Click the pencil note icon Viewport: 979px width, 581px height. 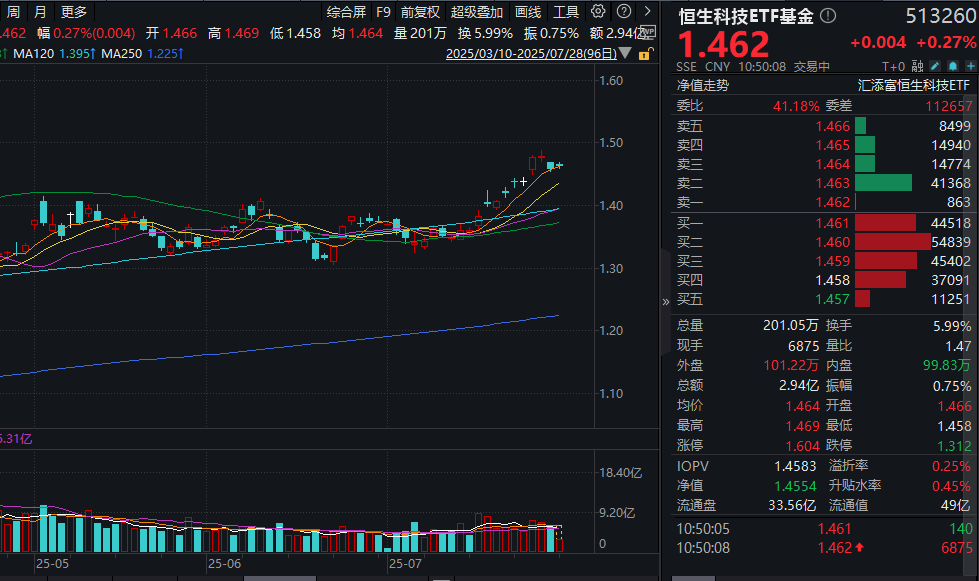coord(935,66)
